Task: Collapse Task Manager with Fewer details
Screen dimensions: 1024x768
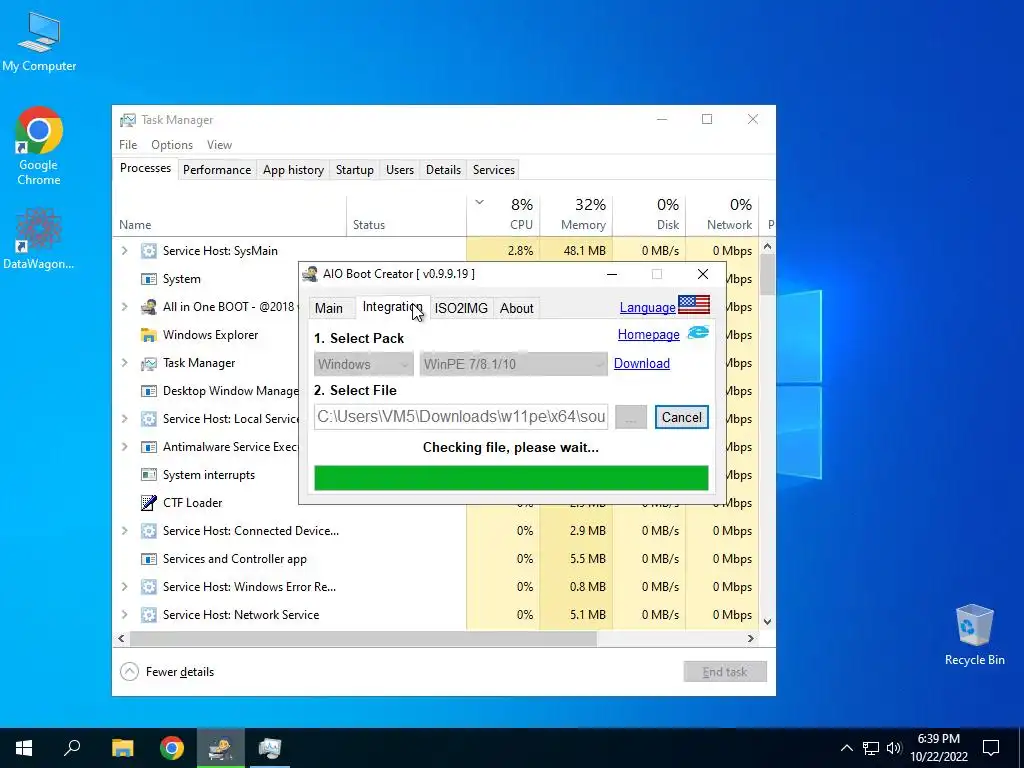Action: click(167, 671)
